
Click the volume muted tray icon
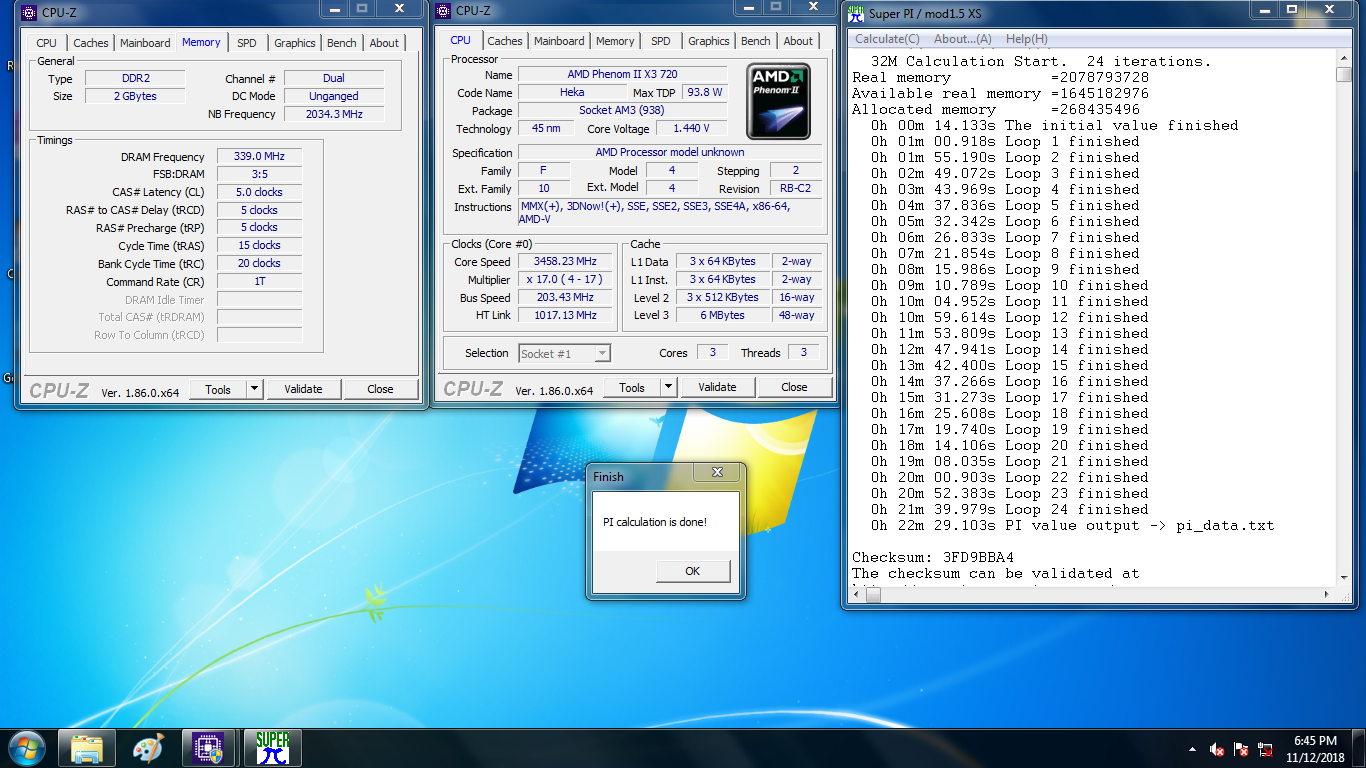(1218, 749)
